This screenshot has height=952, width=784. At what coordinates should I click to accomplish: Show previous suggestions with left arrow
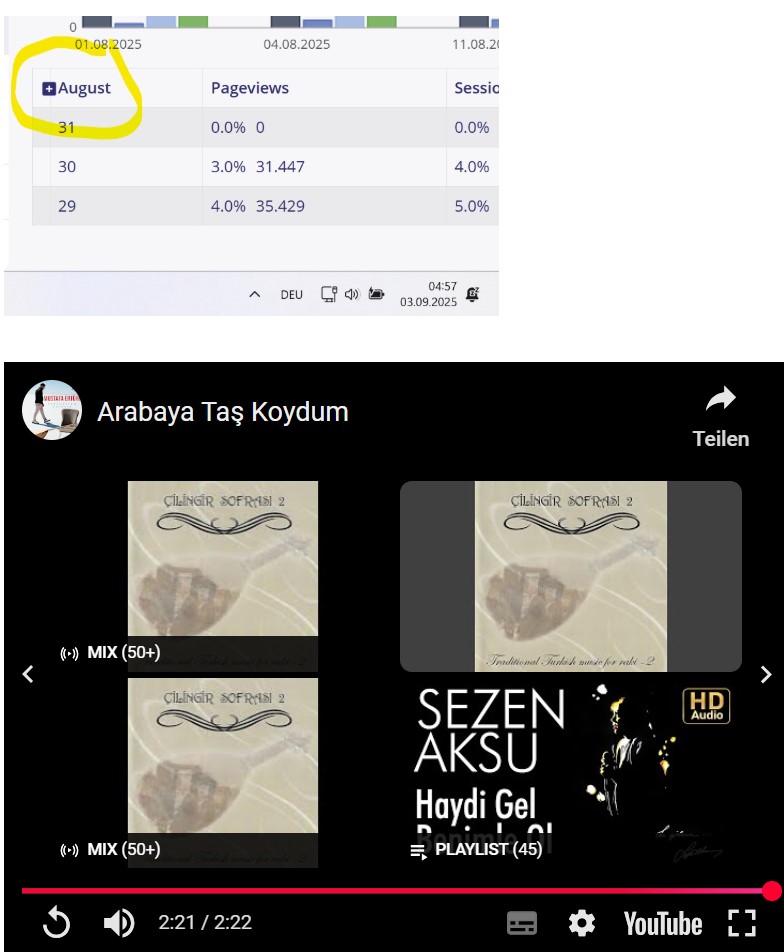28,674
